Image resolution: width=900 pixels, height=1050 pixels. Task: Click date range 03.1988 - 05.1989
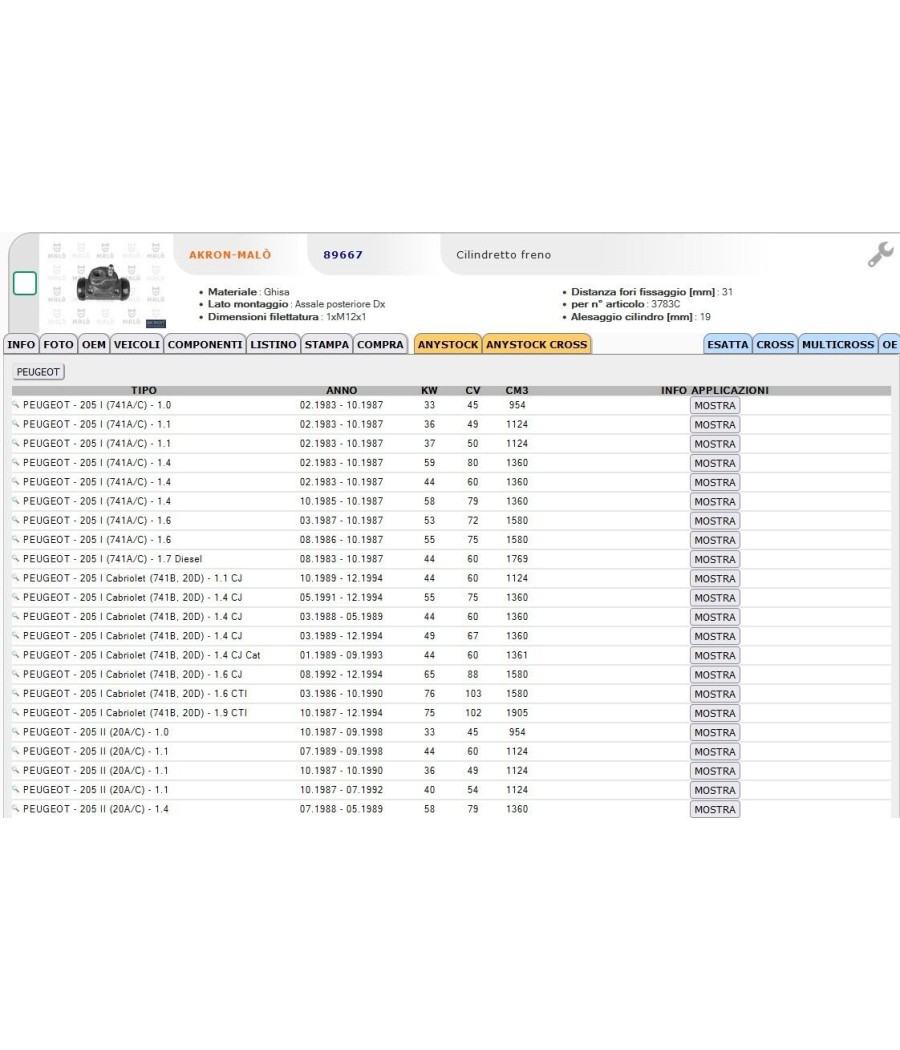[x=342, y=617]
